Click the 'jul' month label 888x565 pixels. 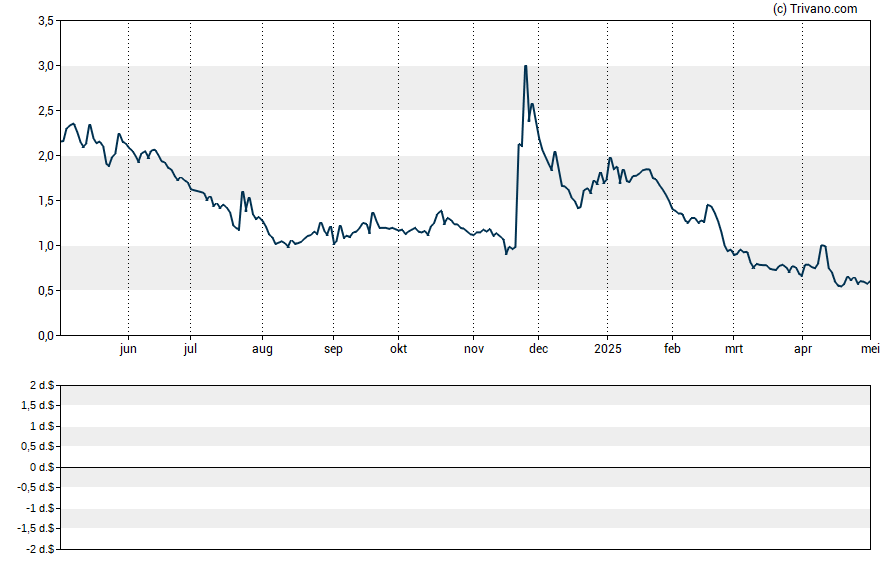pos(190,349)
